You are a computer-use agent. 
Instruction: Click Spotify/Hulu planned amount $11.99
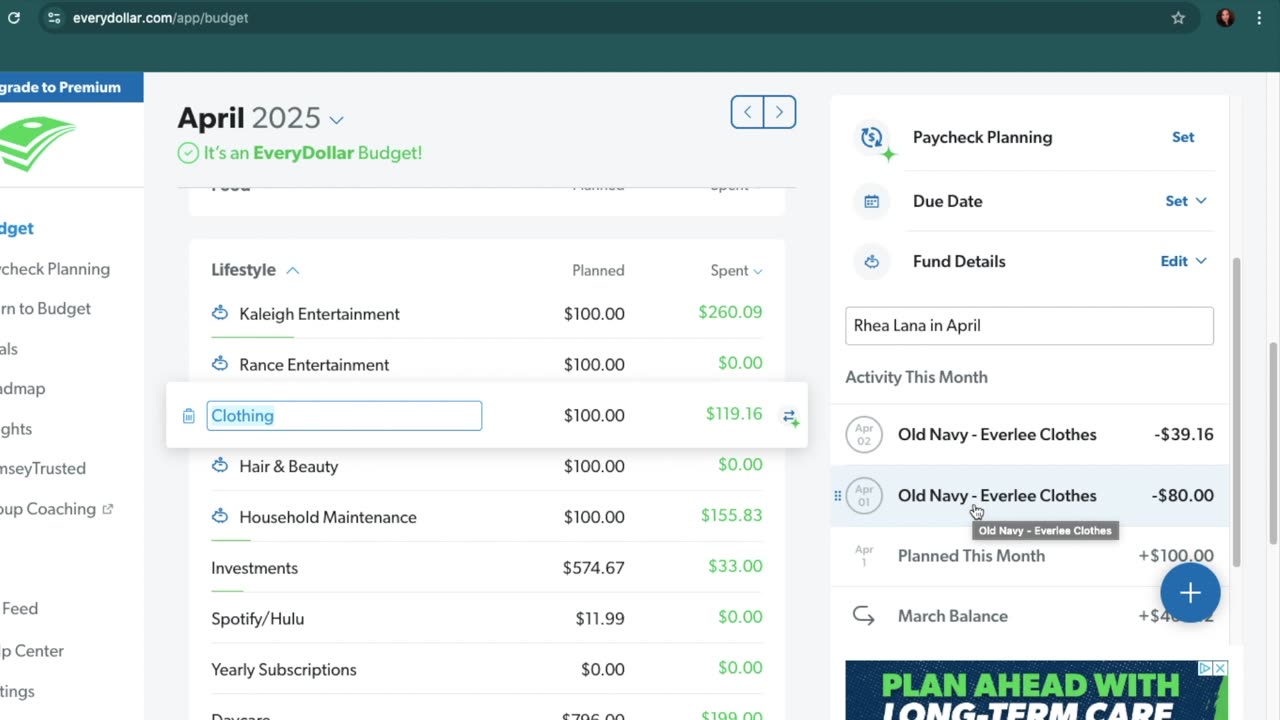pos(600,619)
